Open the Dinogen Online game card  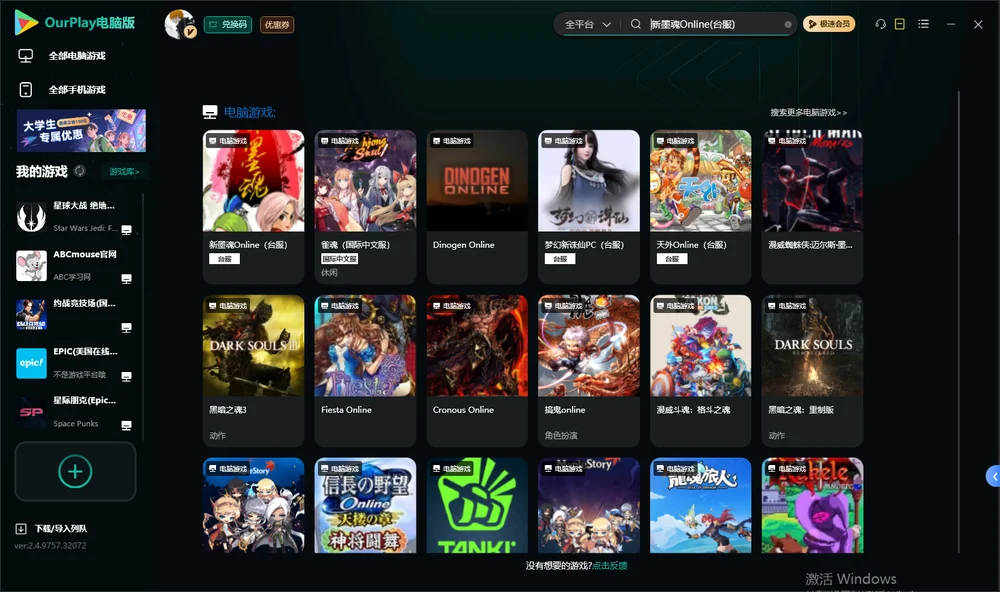(477, 207)
